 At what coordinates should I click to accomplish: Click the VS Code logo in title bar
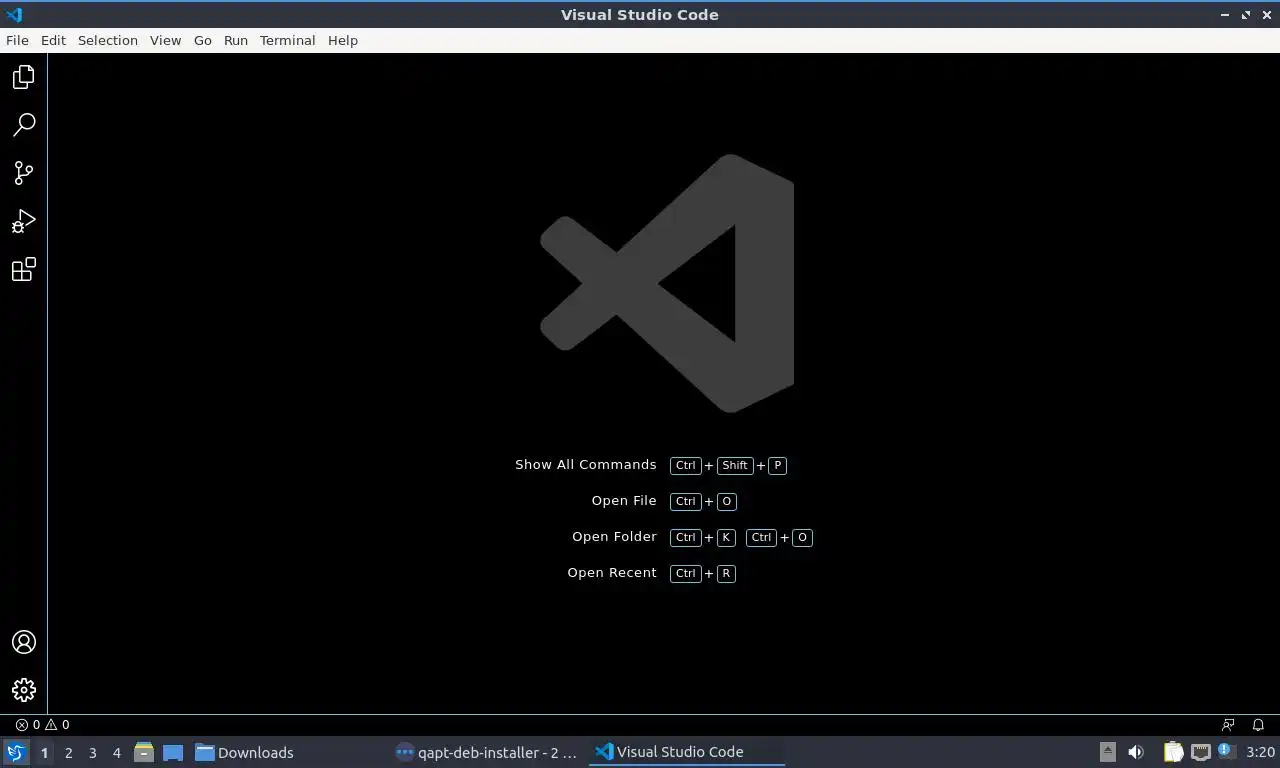click(x=14, y=14)
